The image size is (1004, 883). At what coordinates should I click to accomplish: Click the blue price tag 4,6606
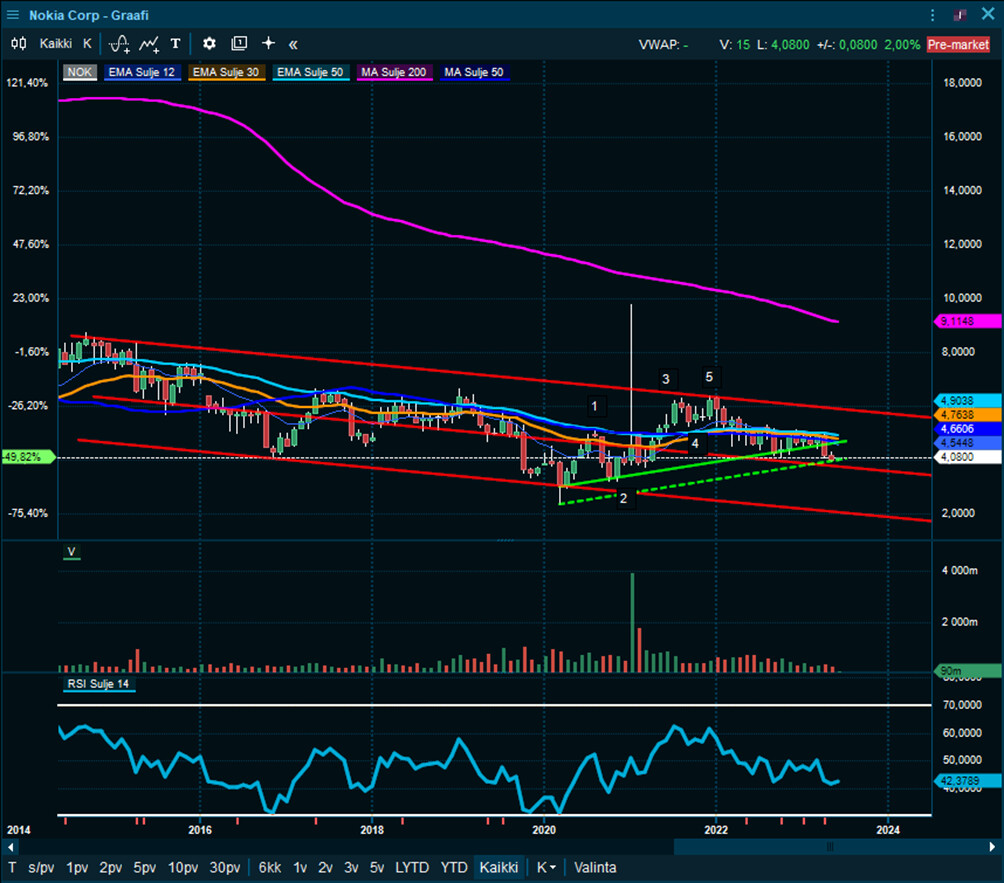click(x=967, y=429)
